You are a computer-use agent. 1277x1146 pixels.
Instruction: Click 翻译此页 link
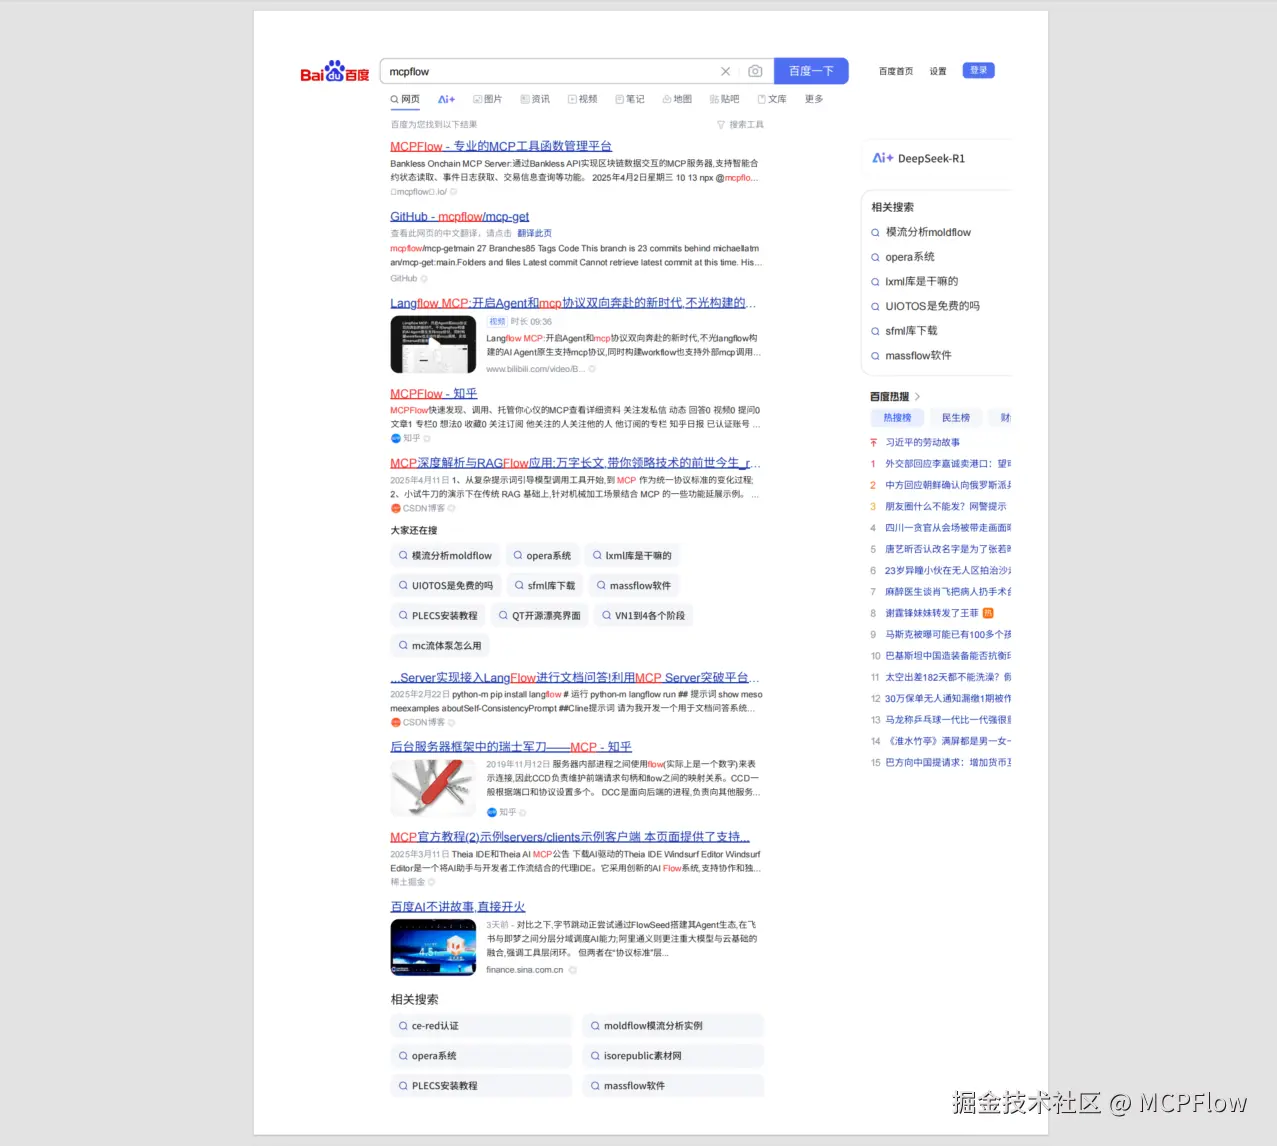tap(534, 233)
